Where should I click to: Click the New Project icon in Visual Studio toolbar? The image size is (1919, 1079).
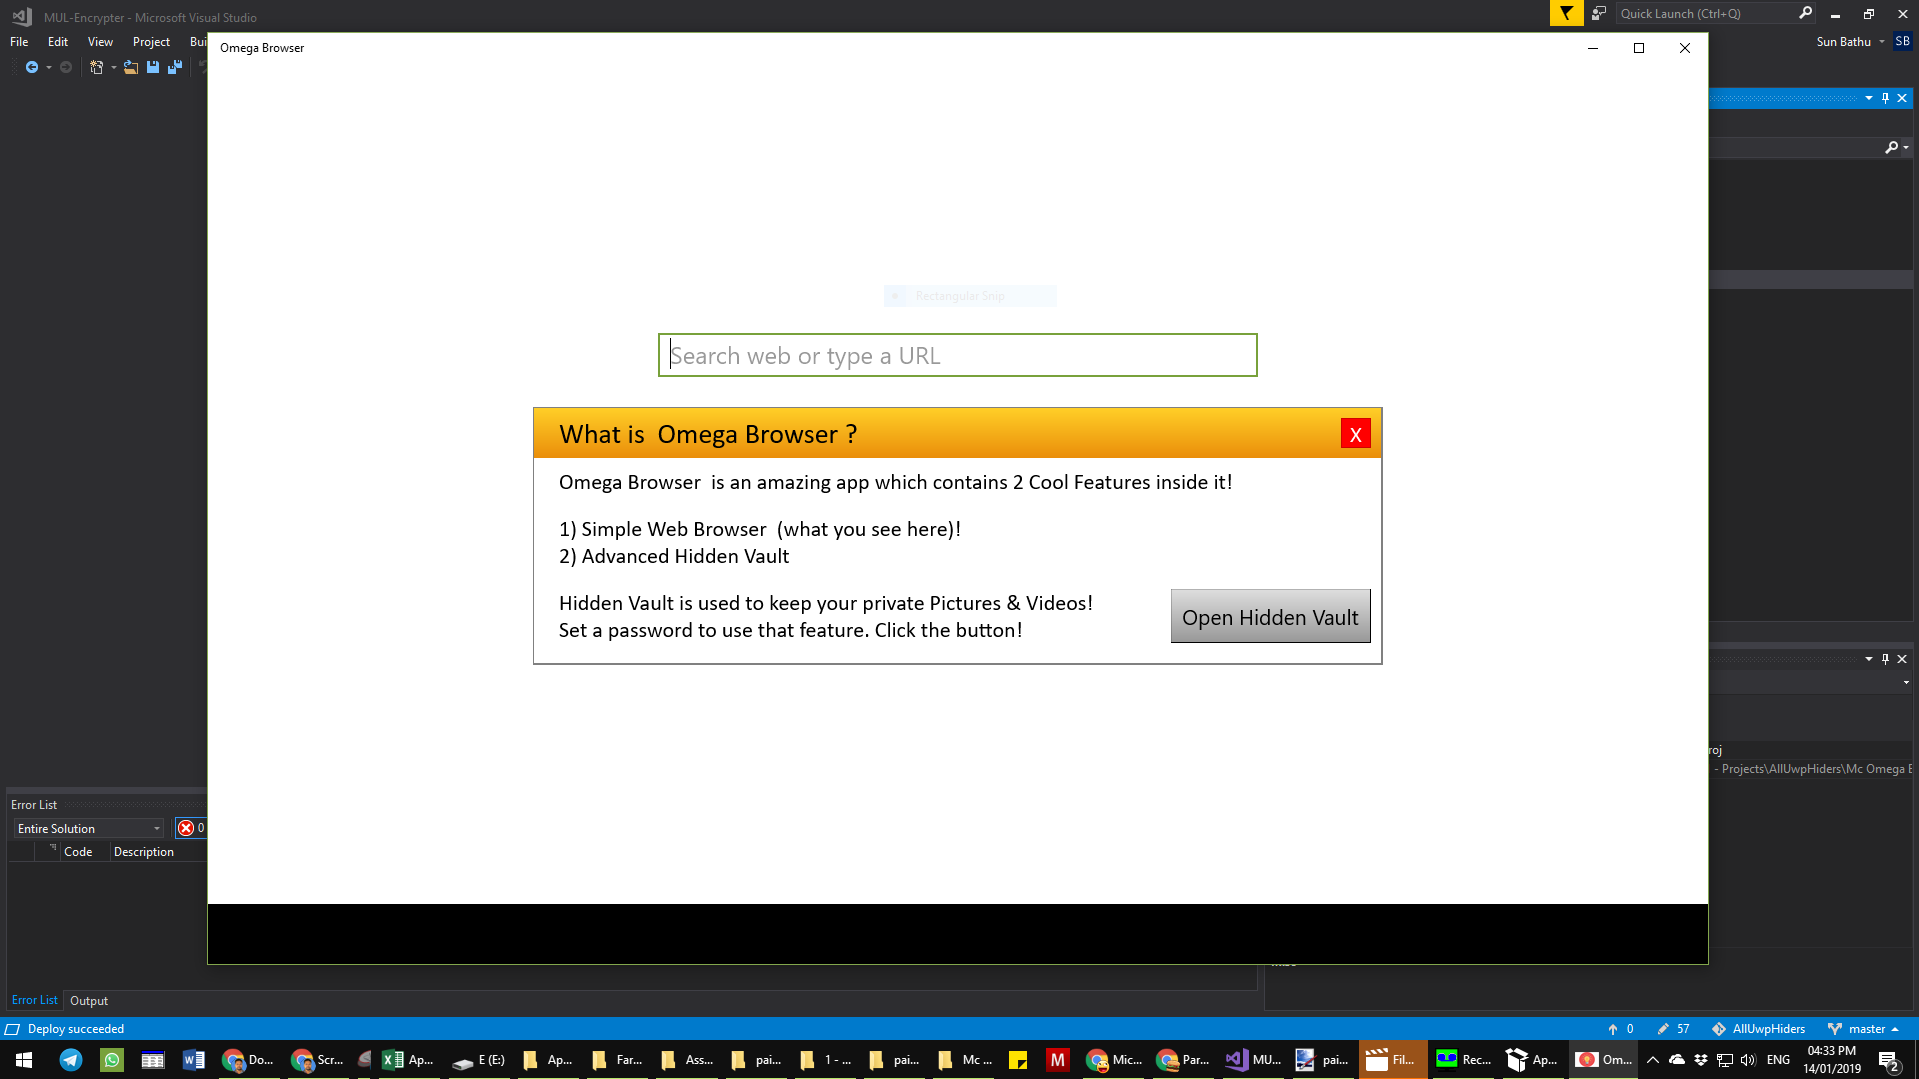click(x=96, y=67)
